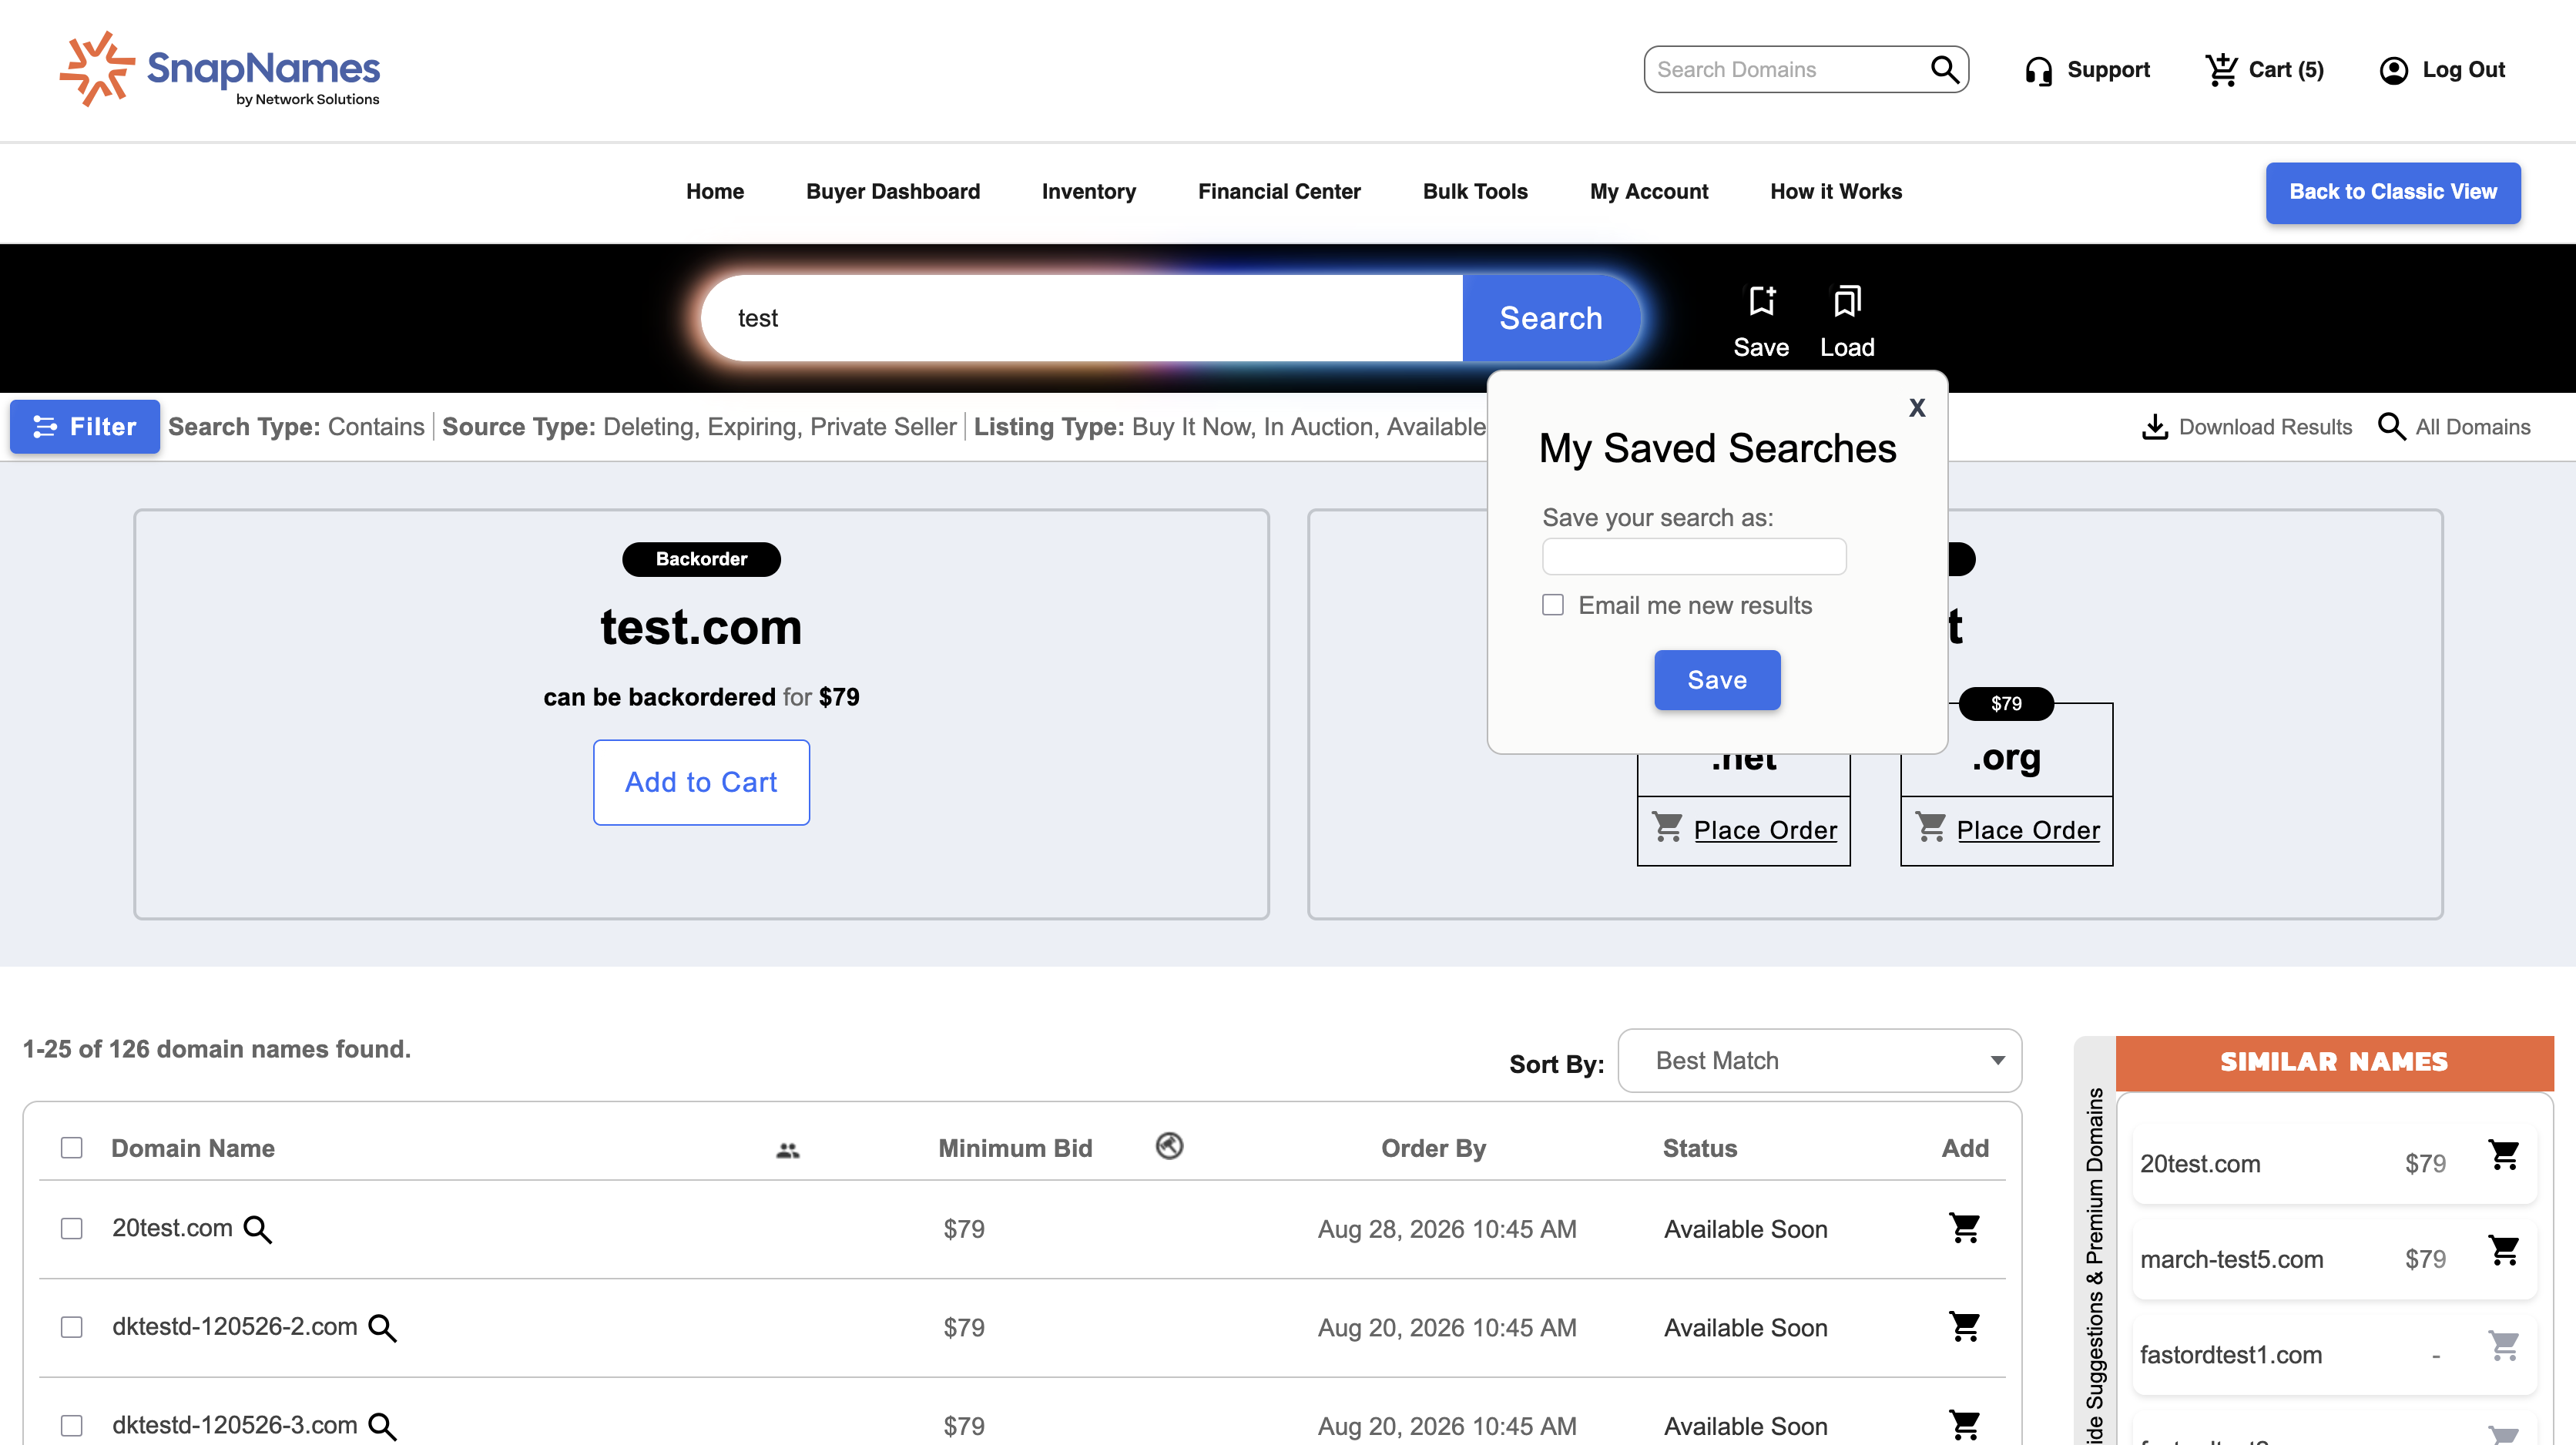Click the Status column header
This screenshot has width=2576, height=1445.
1699,1148
